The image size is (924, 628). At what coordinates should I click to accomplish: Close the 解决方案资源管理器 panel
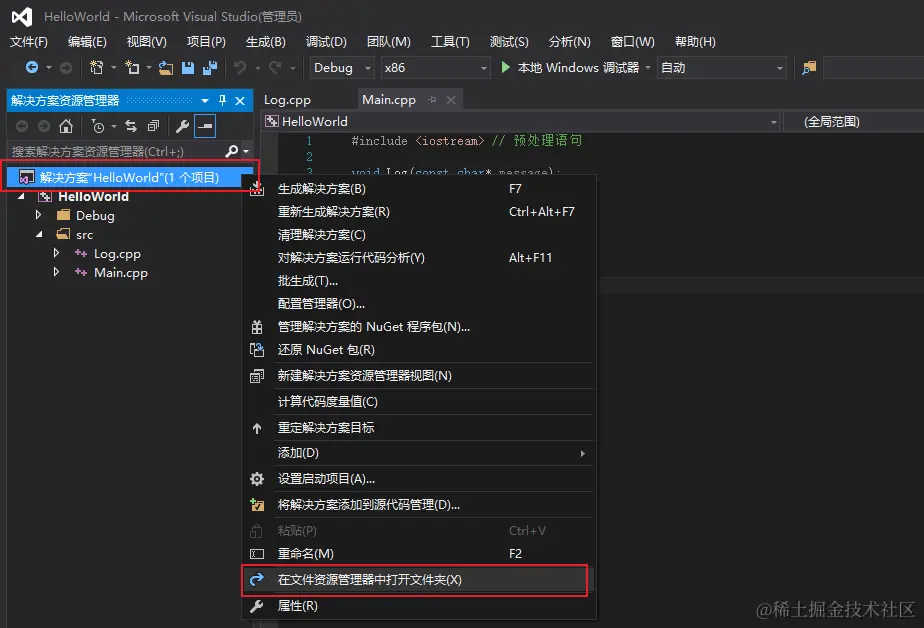pyautogui.click(x=240, y=101)
